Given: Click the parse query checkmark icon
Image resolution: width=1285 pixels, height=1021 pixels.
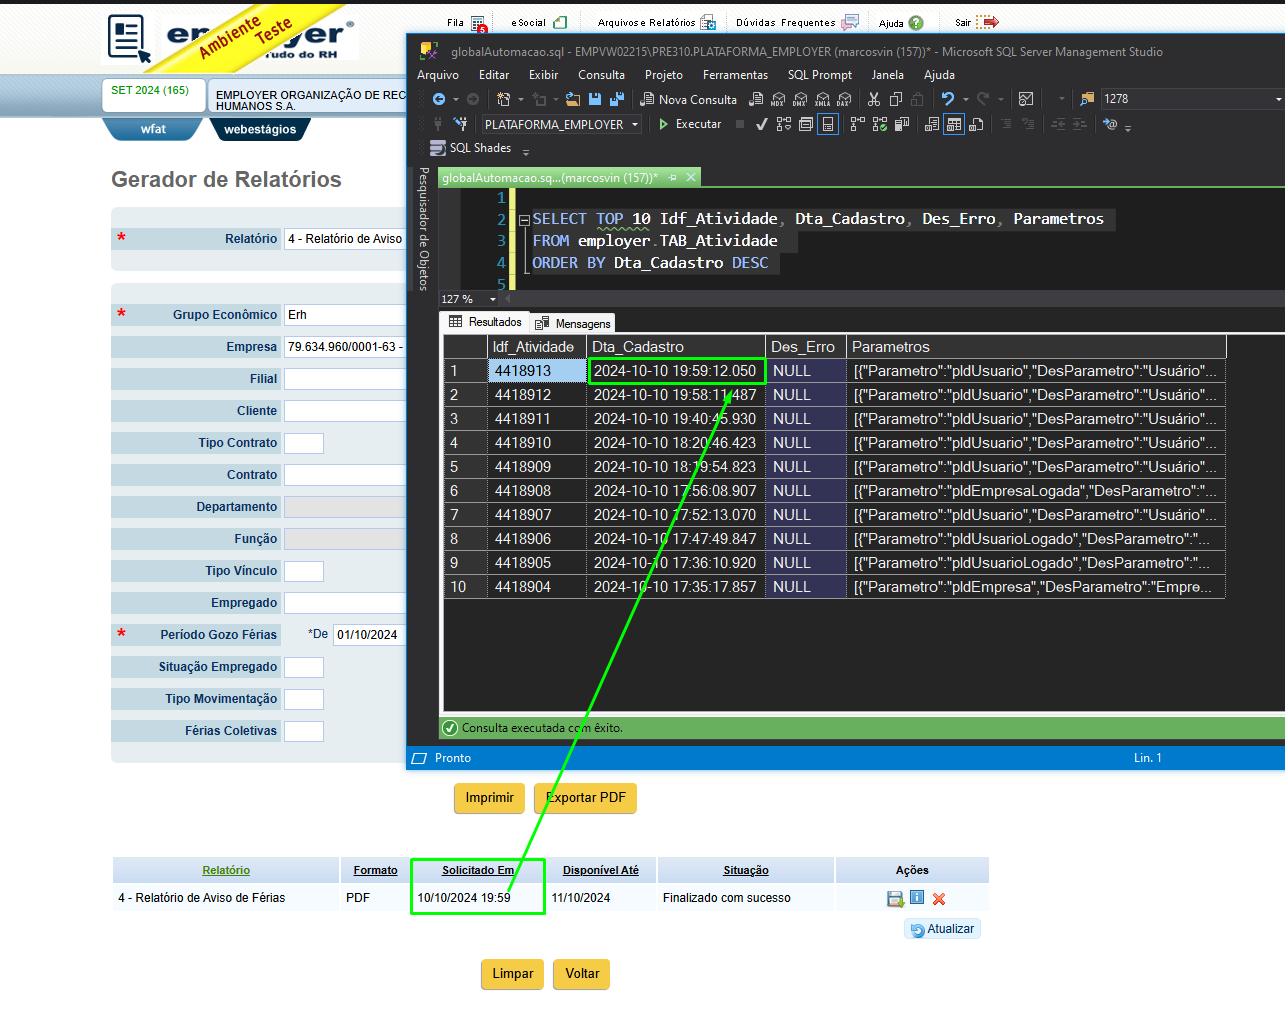Looking at the screenshot, I should [x=762, y=124].
